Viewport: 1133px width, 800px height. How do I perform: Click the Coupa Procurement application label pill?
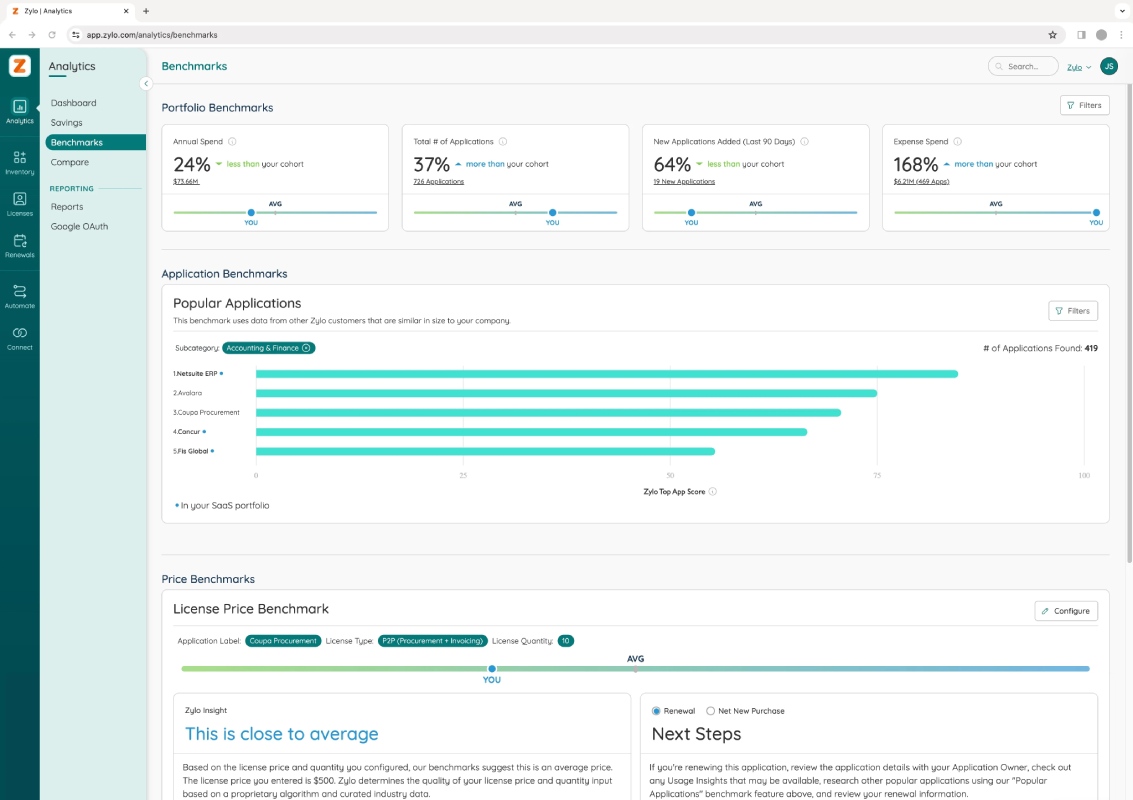[x=283, y=641]
